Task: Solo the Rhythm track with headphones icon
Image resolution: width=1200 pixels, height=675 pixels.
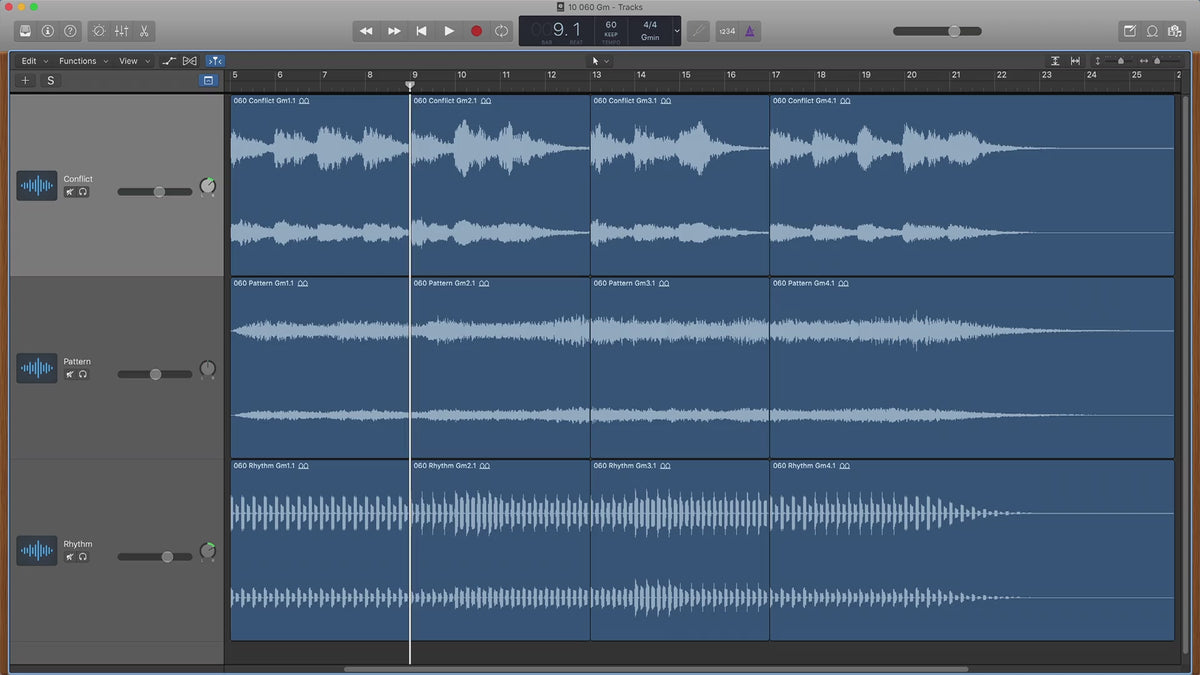Action: coord(83,557)
